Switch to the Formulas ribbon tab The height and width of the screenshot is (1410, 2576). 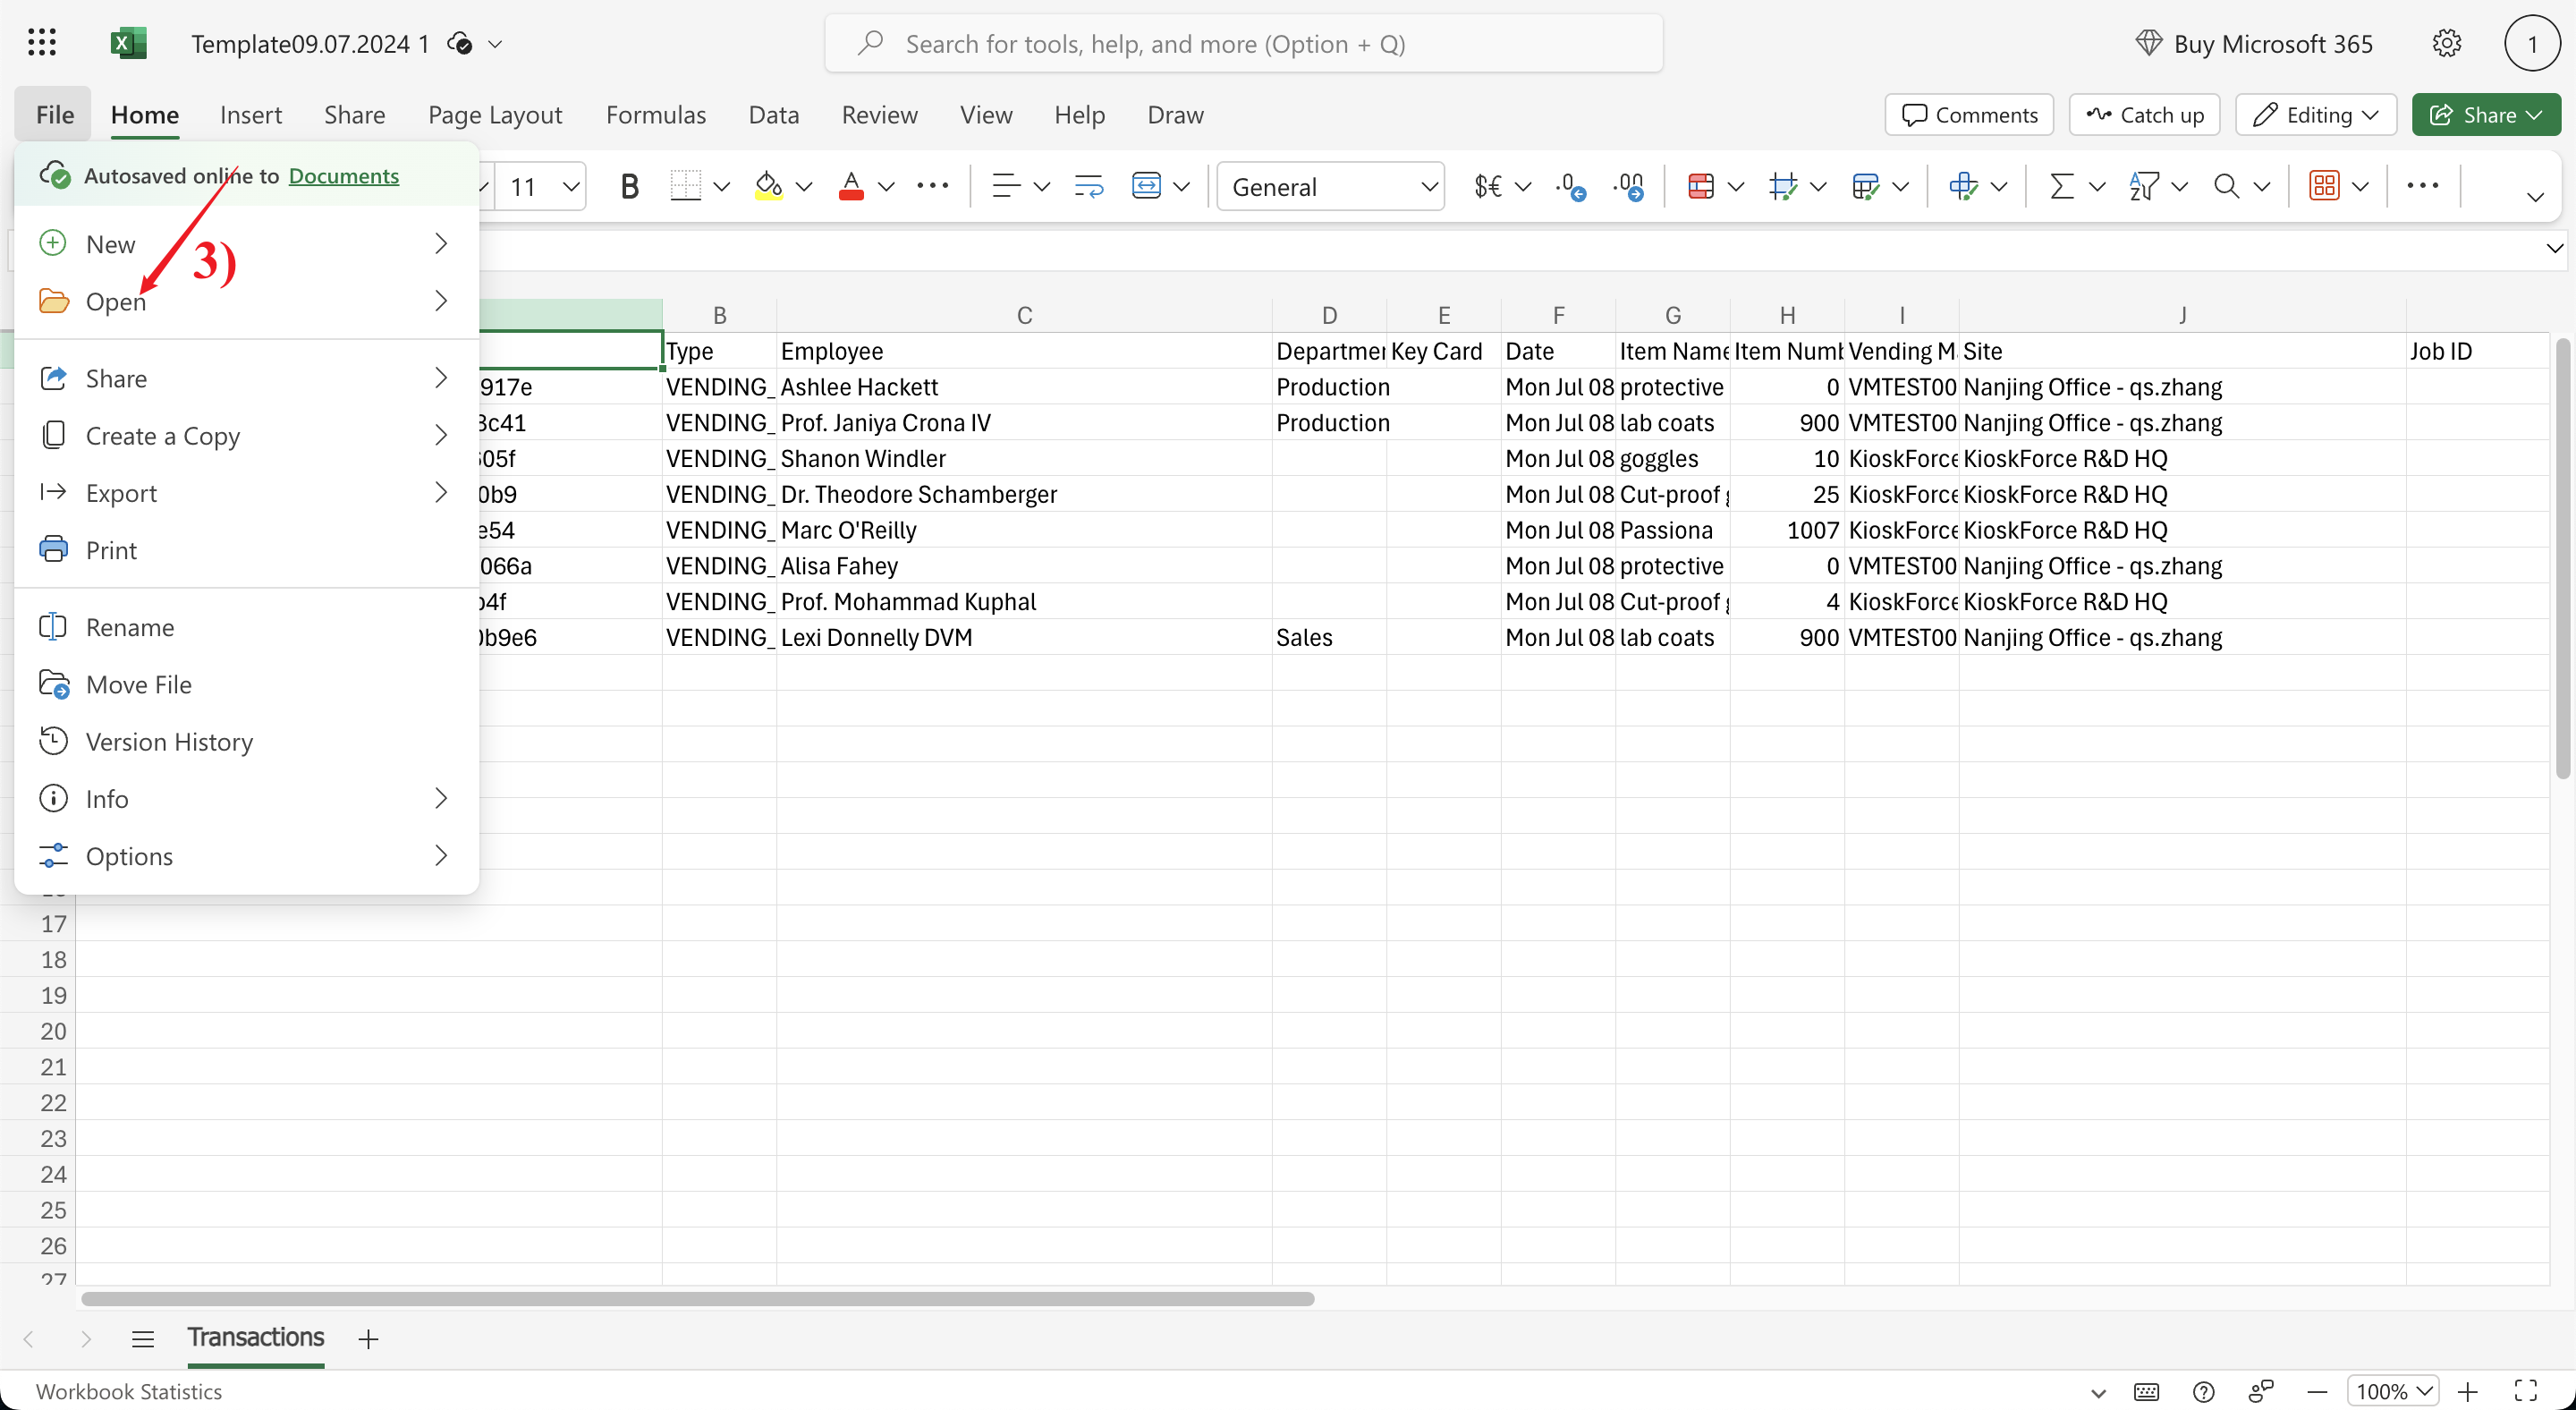pyautogui.click(x=656, y=114)
